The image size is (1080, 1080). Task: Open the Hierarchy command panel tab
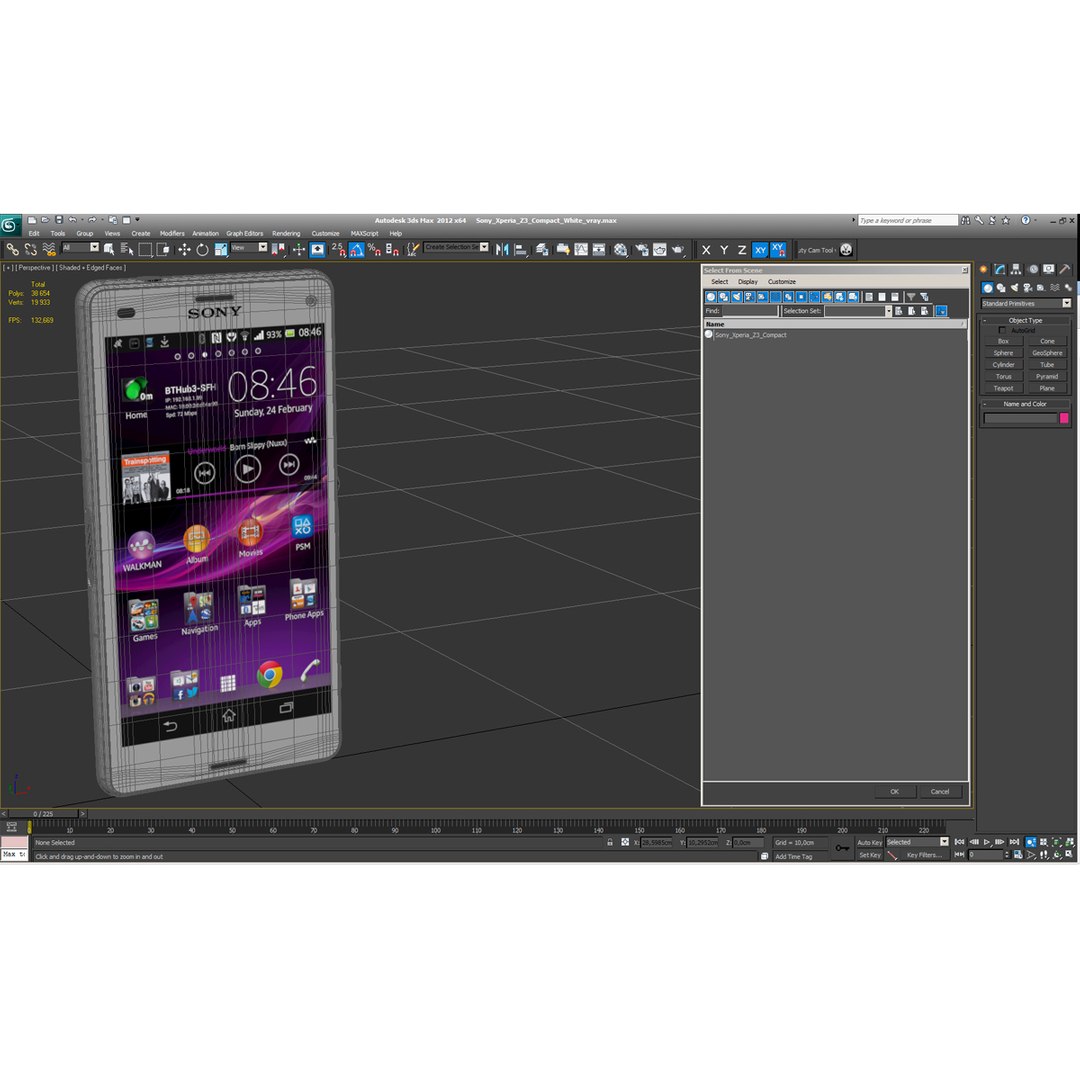coord(1016,269)
